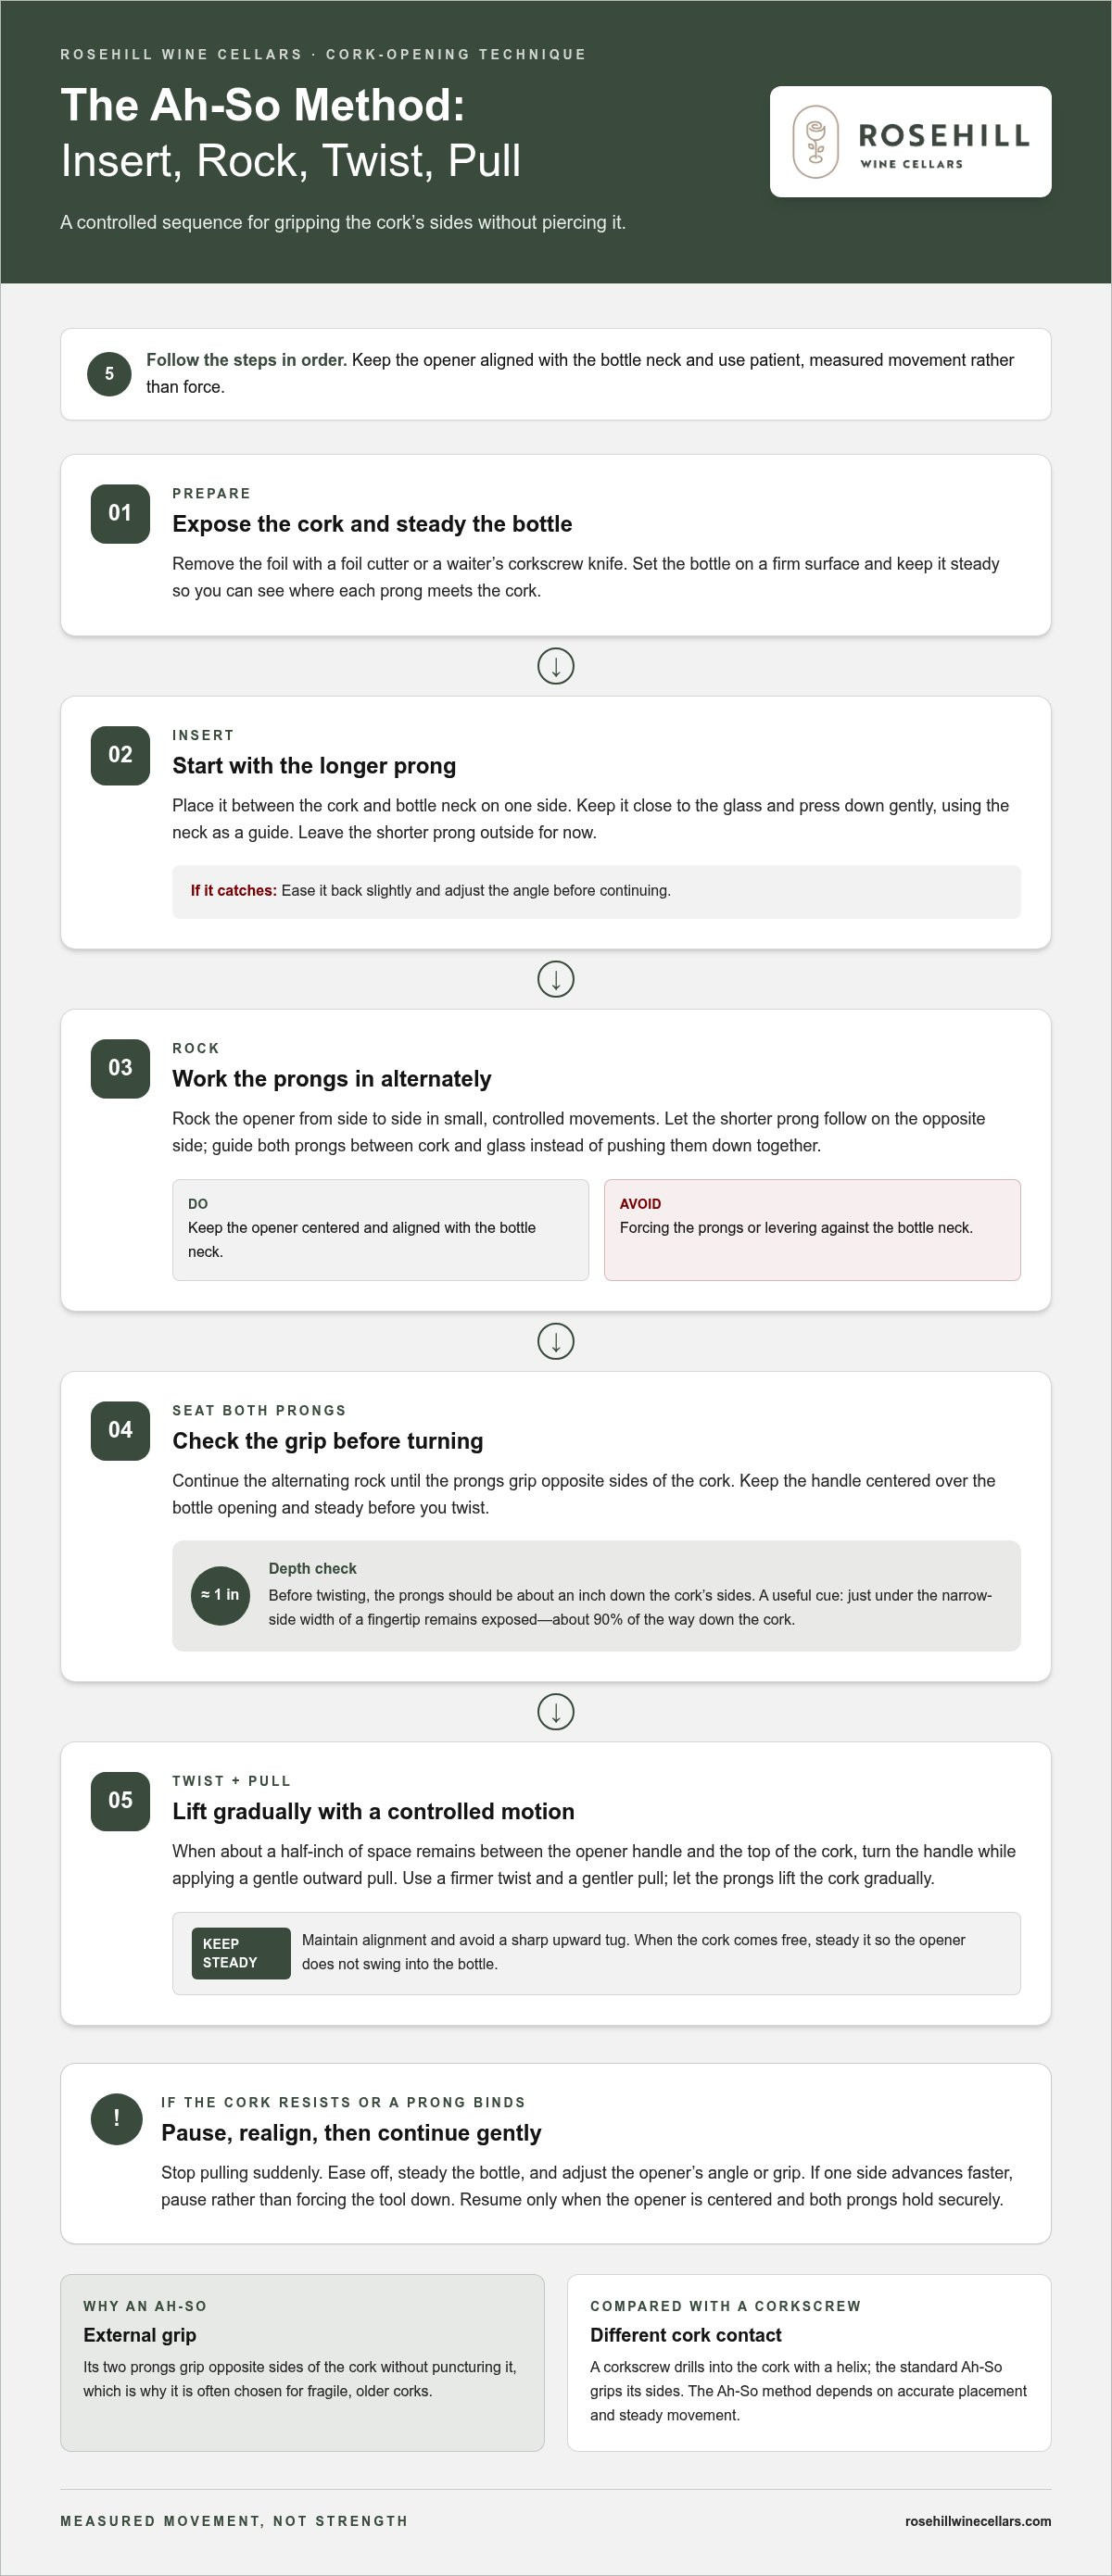Click the DO tip box

pyautogui.click(x=380, y=1230)
